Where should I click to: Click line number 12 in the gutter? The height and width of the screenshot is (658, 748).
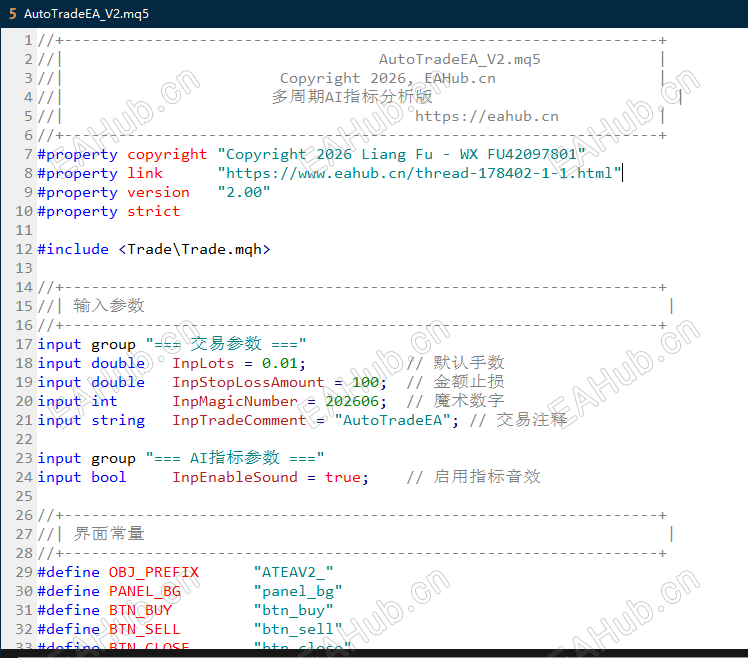pos(24,249)
